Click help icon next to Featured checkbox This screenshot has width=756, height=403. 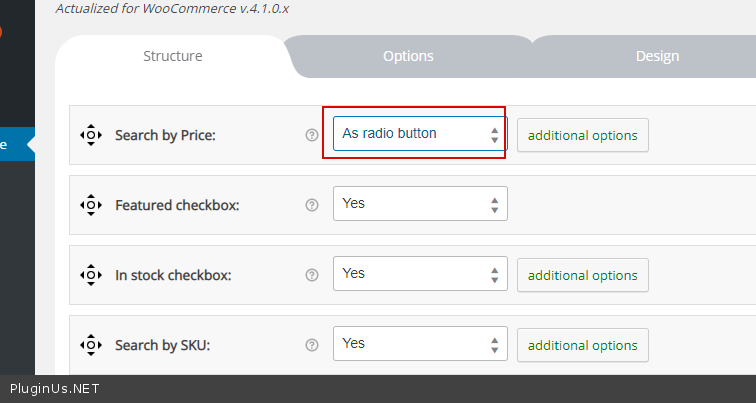[x=312, y=205]
